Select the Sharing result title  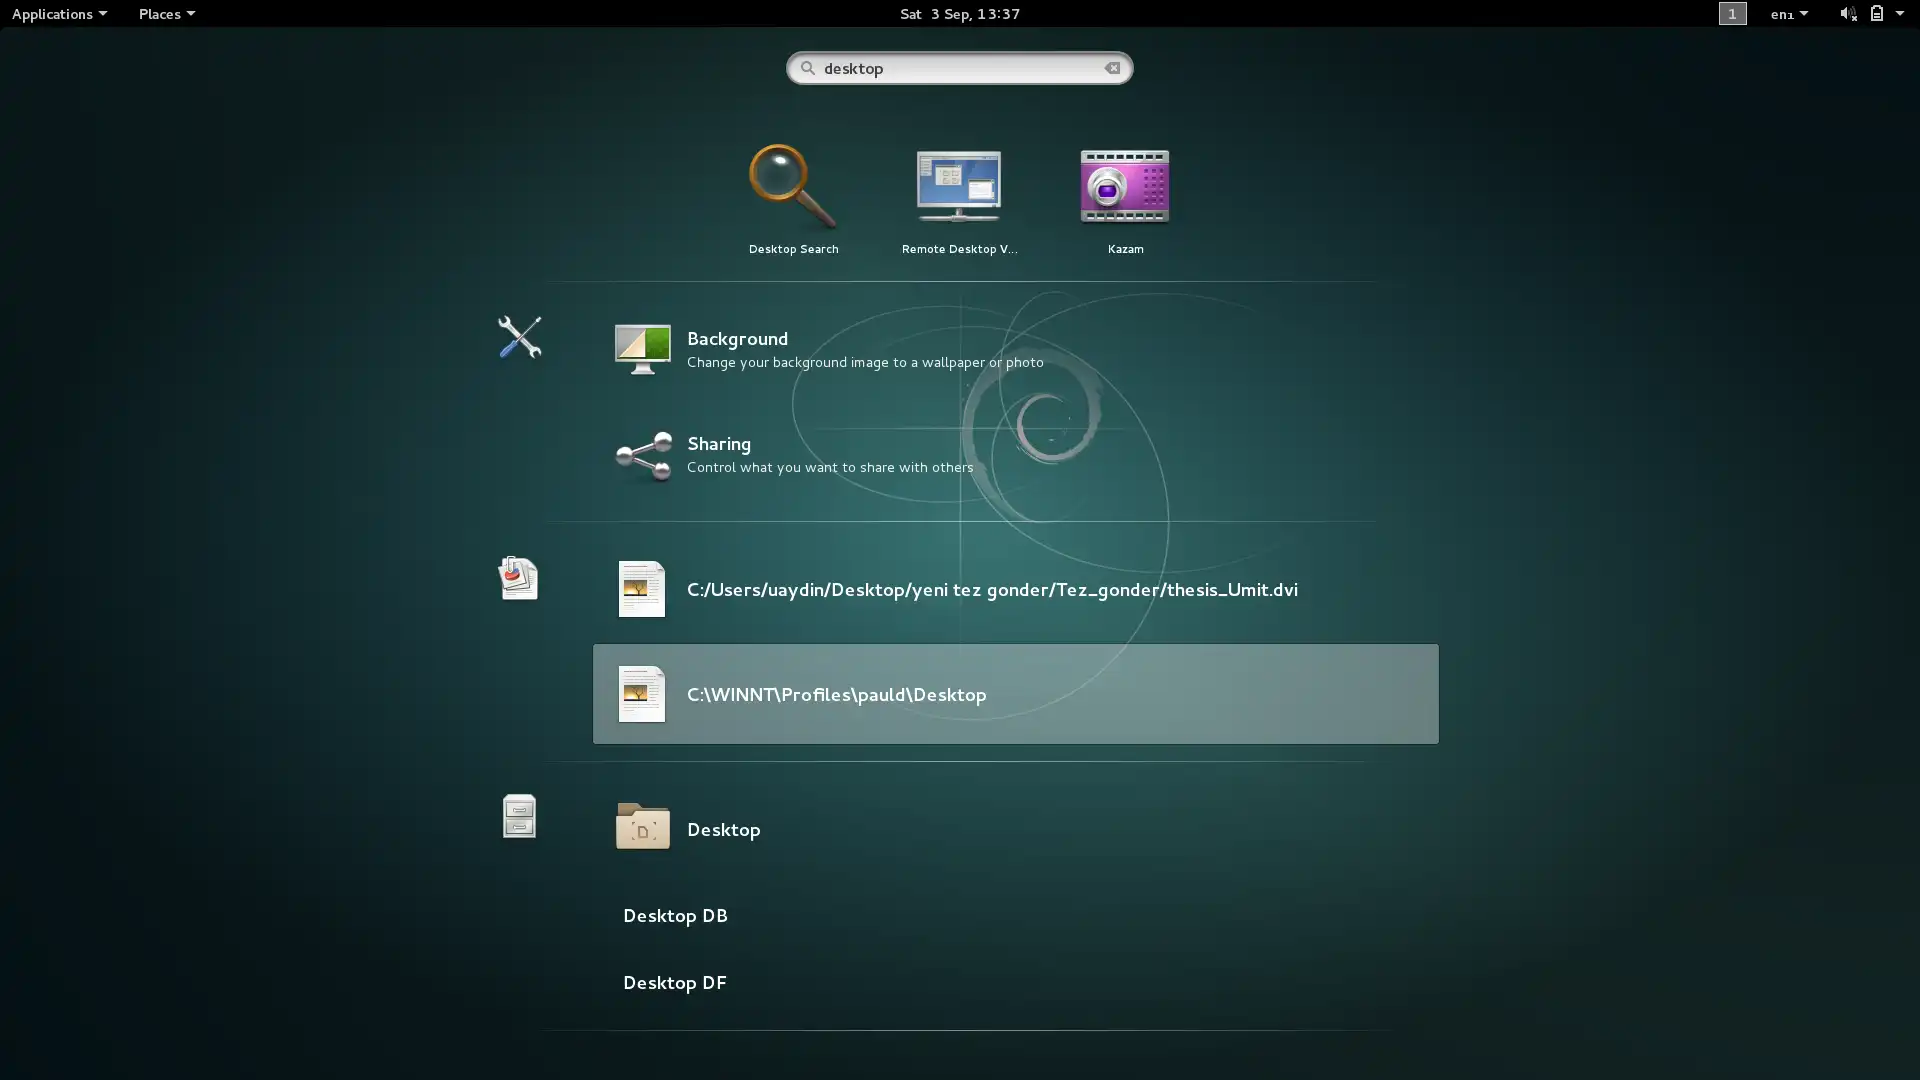[x=718, y=444]
